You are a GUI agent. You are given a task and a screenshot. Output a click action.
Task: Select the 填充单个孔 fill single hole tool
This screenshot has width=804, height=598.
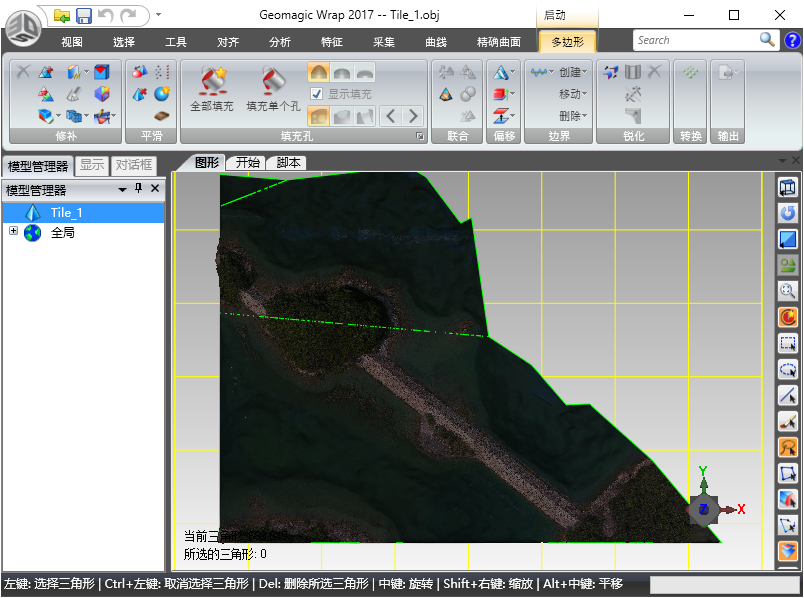(273, 82)
